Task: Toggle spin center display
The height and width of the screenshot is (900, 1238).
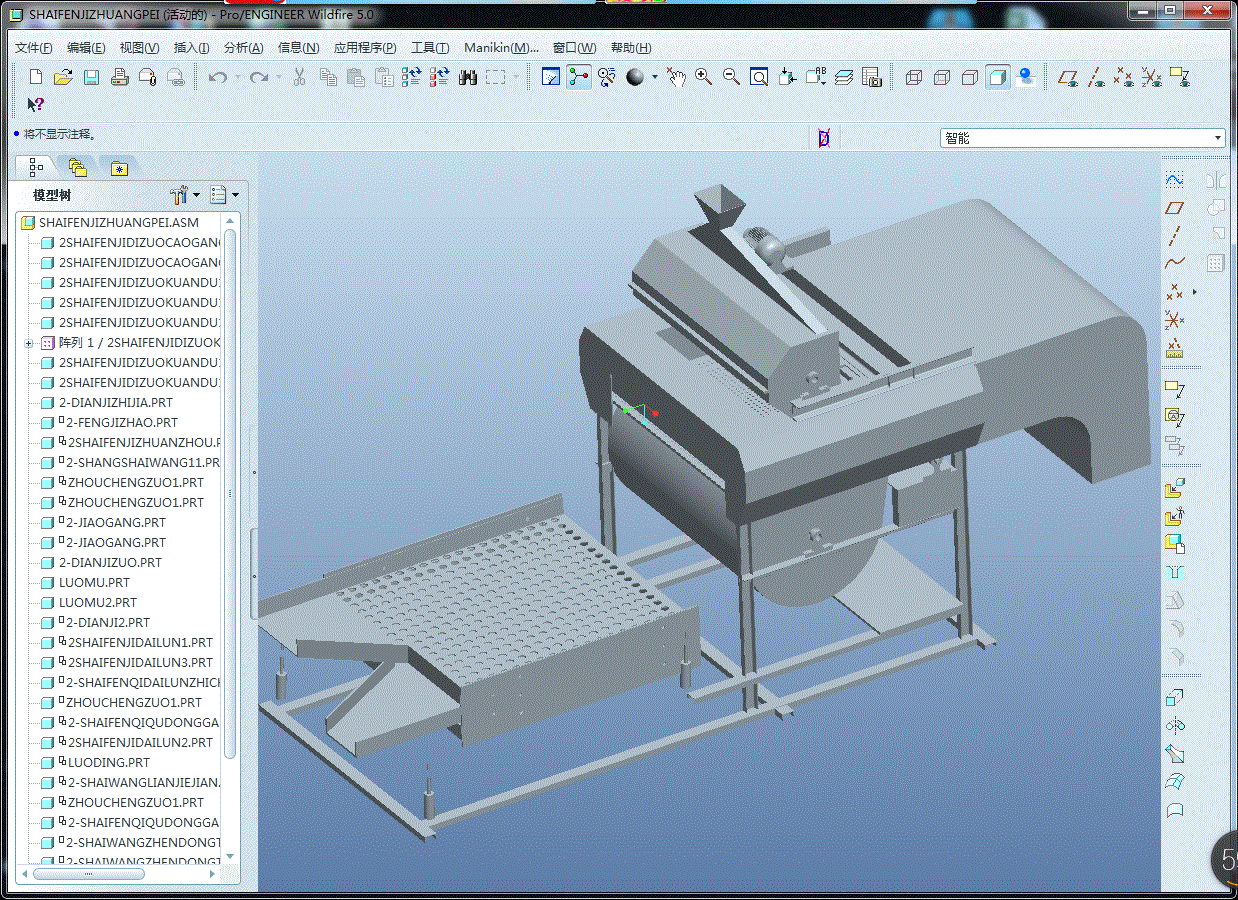Action: pyautogui.click(x=579, y=77)
